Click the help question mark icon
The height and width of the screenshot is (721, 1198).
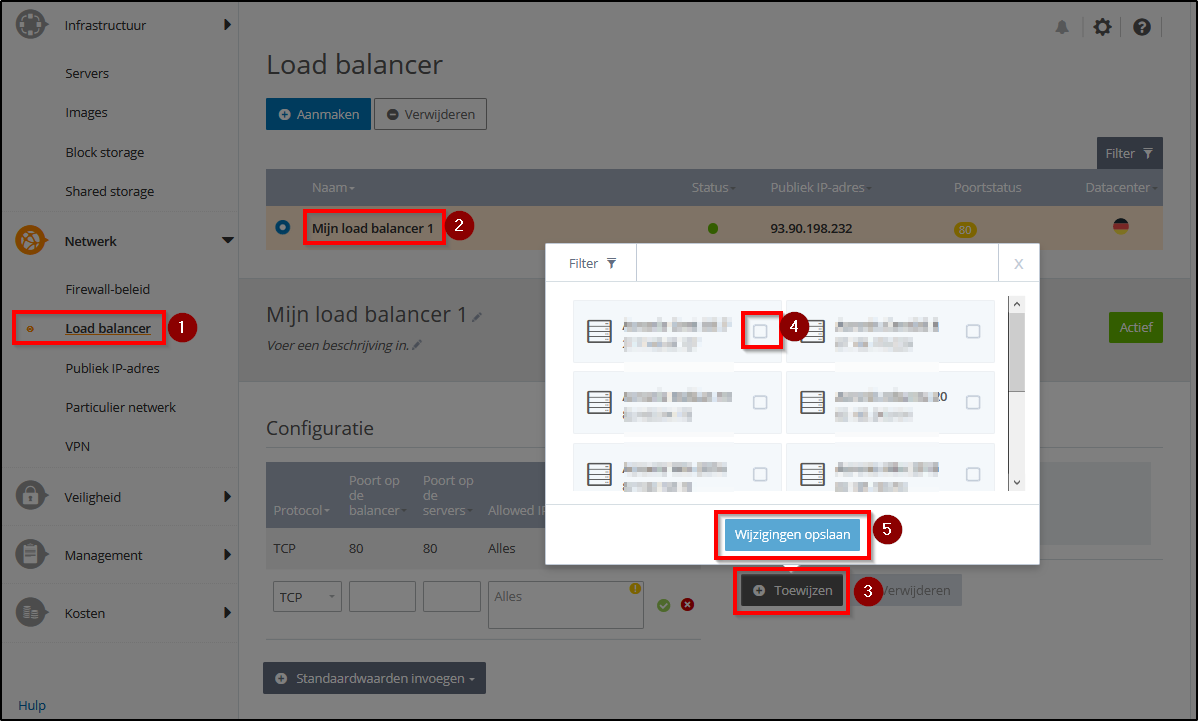click(1142, 27)
